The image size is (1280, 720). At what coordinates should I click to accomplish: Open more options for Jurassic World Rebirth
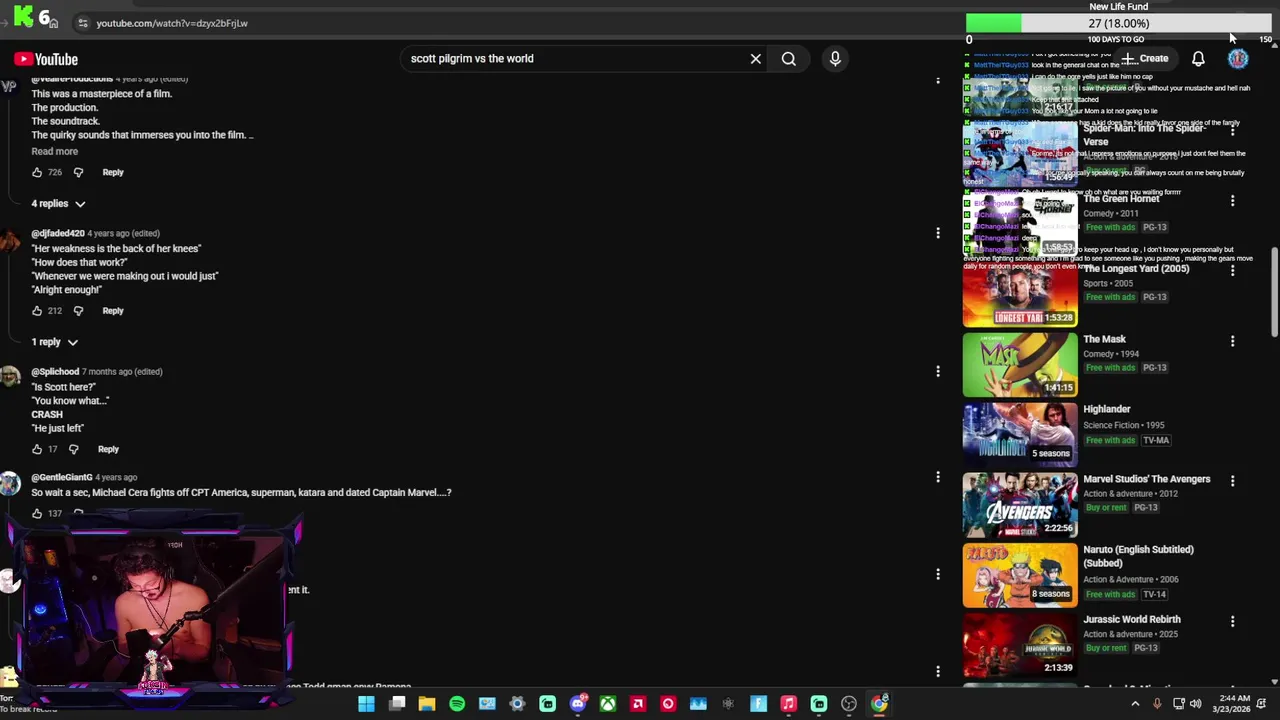1232,621
